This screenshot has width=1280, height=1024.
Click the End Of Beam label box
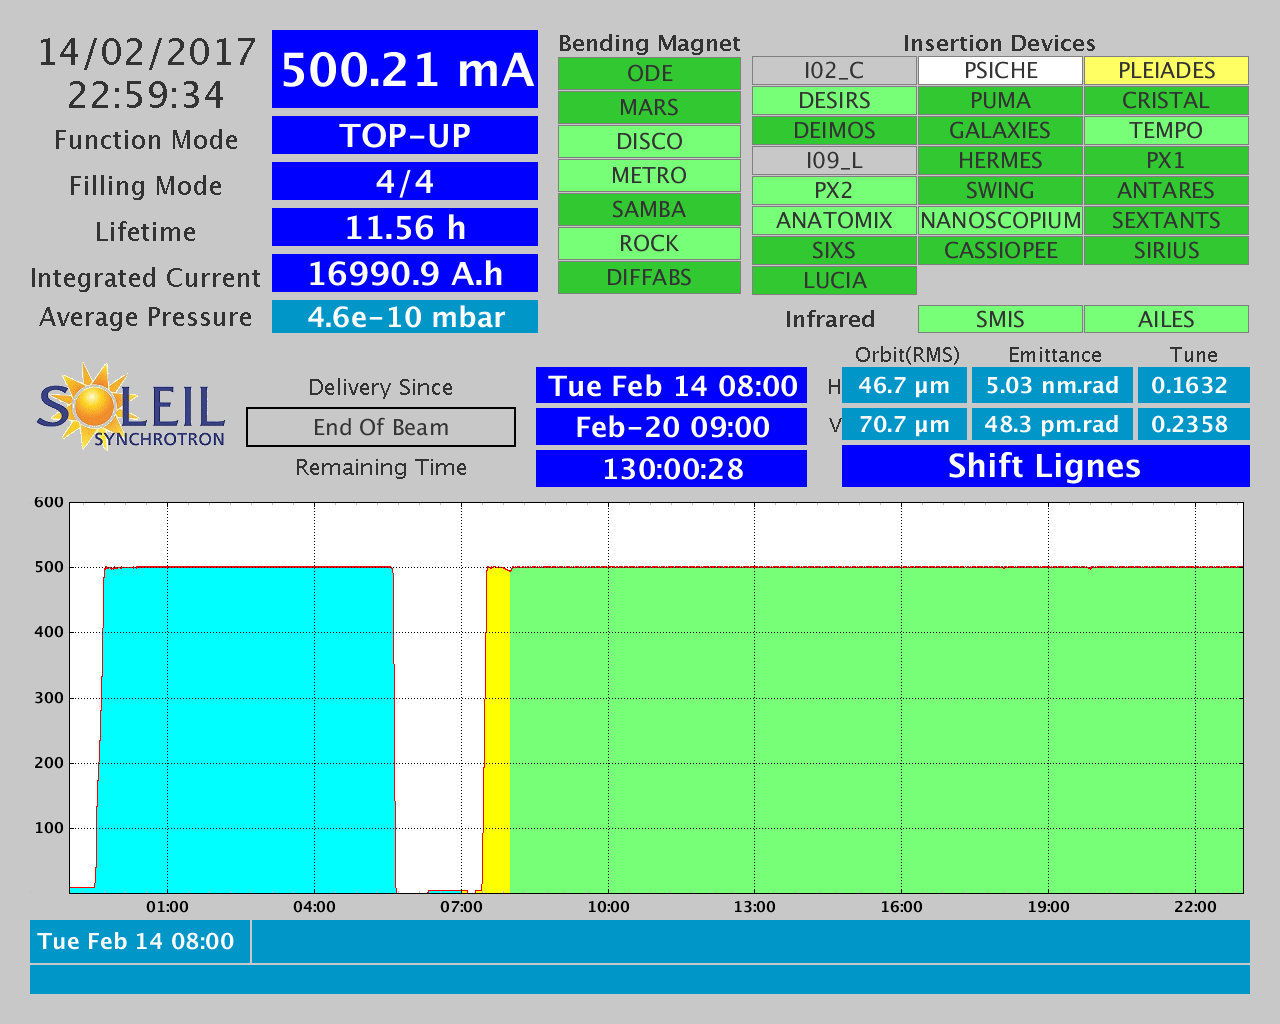(381, 428)
